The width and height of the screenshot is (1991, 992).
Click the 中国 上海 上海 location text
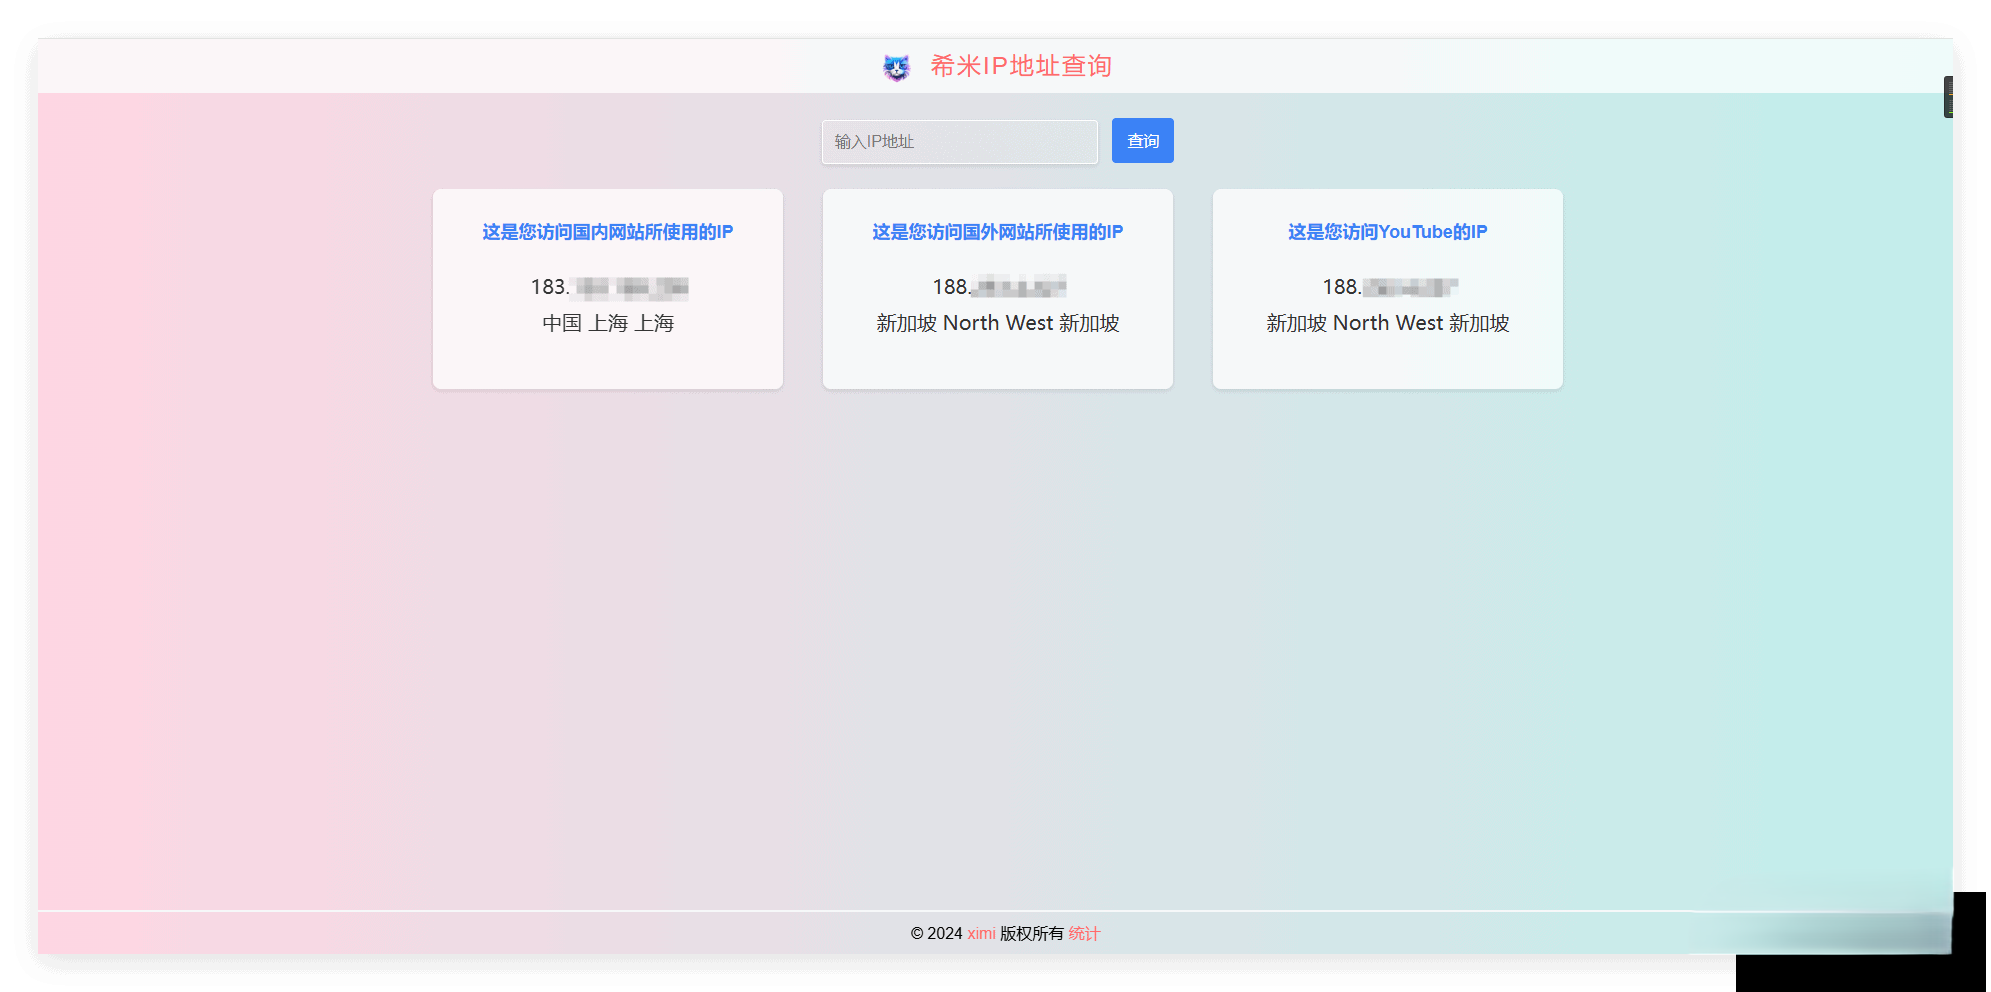tap(608, 323)
